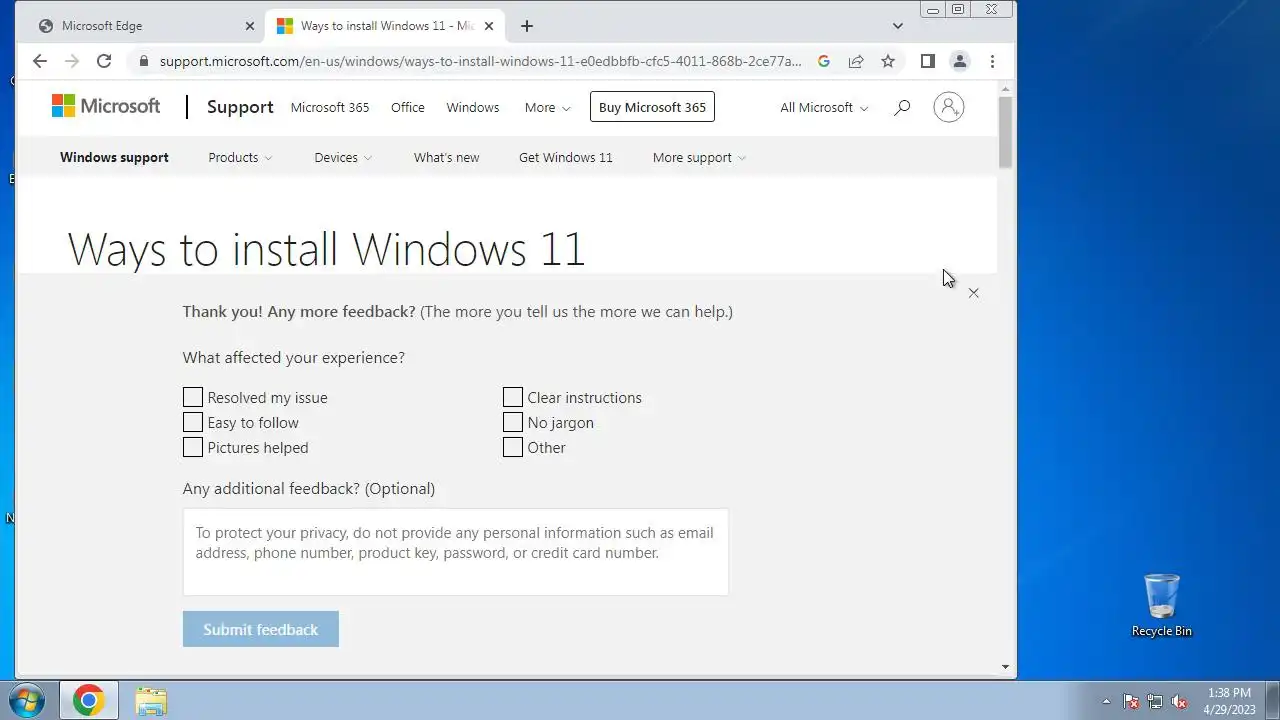
Task: Open a new tab with plus icon
Action: [527, 26]
